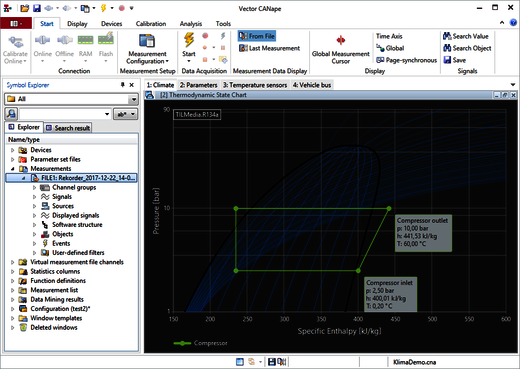Open the Start ribbon tab
Viewport: 520px width, 369px height.
coord(47,24)
